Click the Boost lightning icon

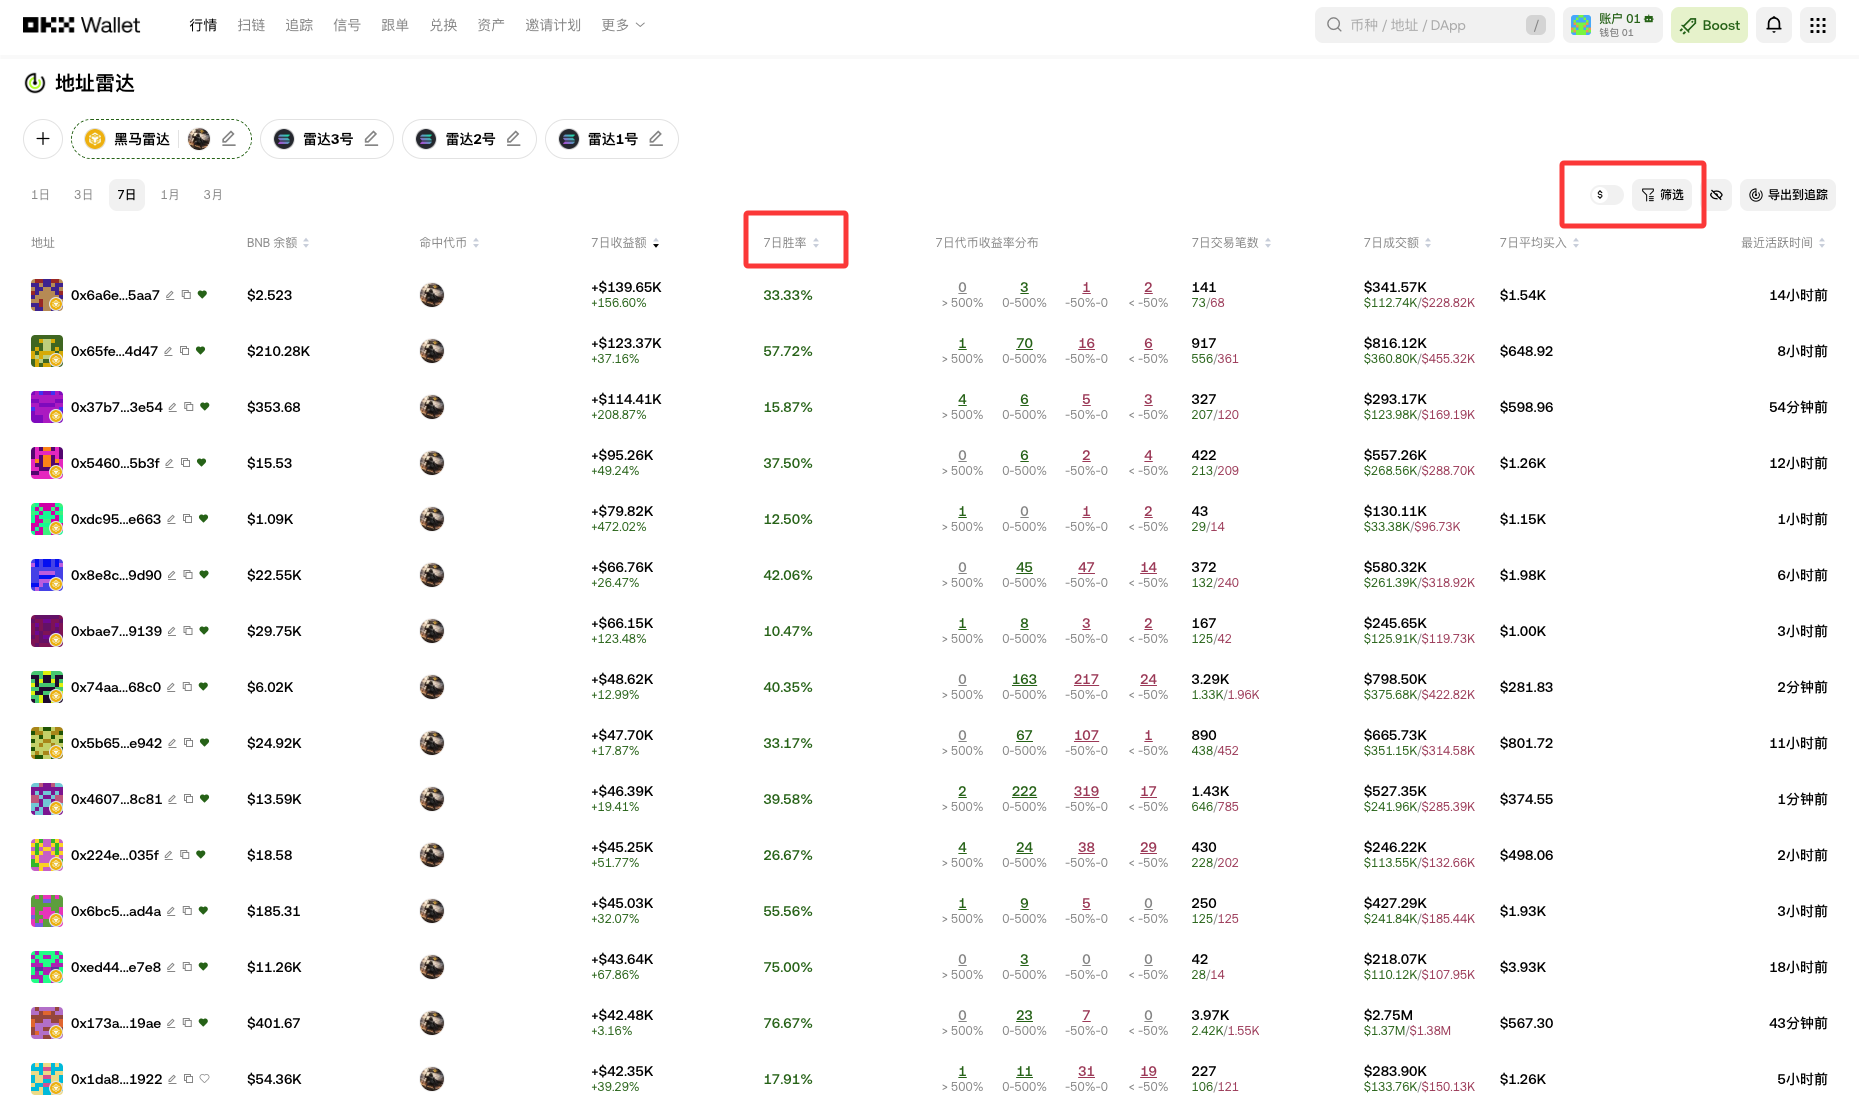(1709, 25)
